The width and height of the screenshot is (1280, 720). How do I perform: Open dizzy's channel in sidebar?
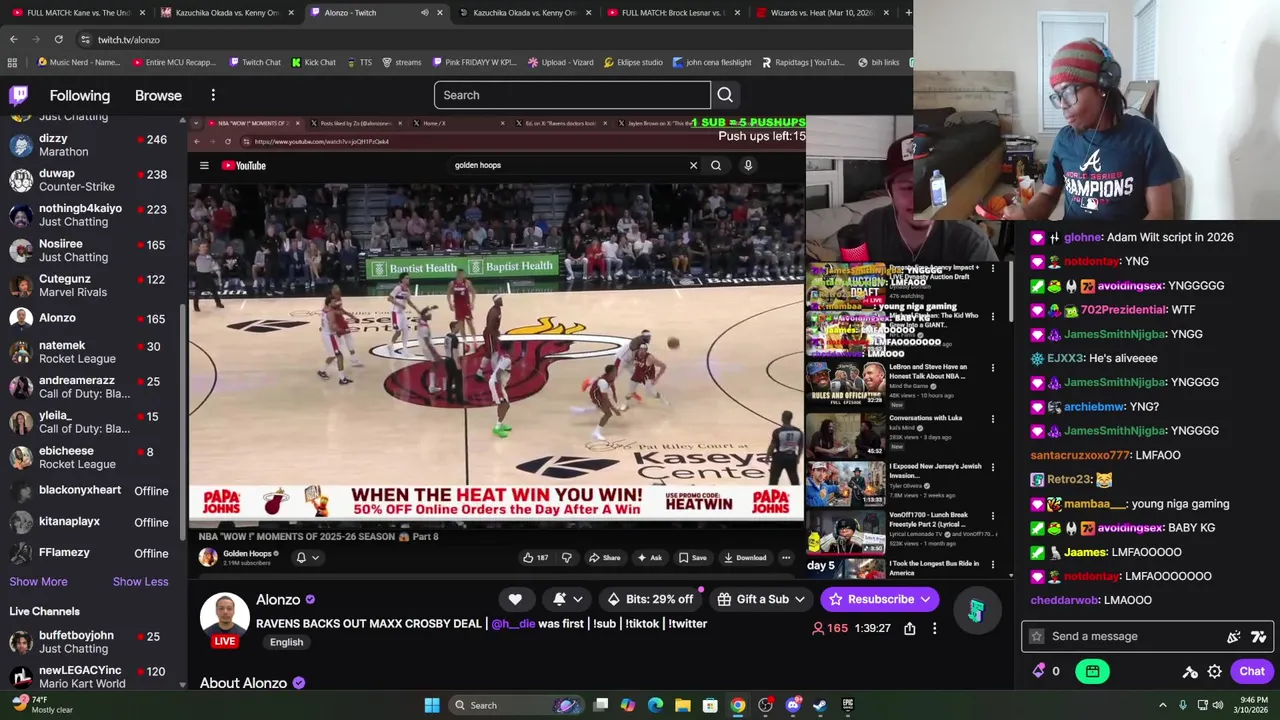click(x=90, y=145)
